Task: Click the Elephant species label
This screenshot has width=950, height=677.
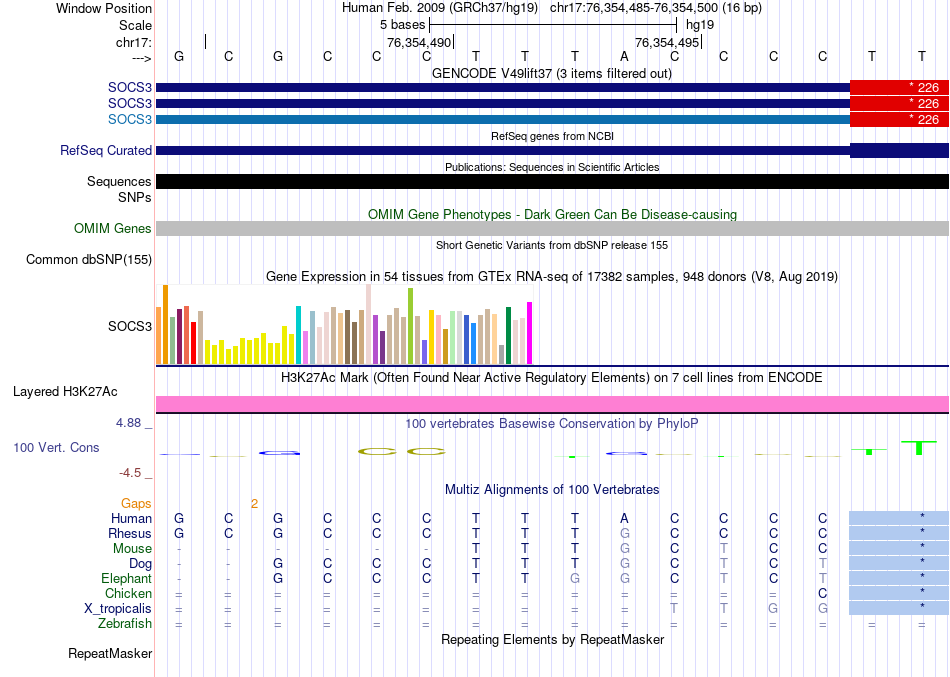Action: 126,578
